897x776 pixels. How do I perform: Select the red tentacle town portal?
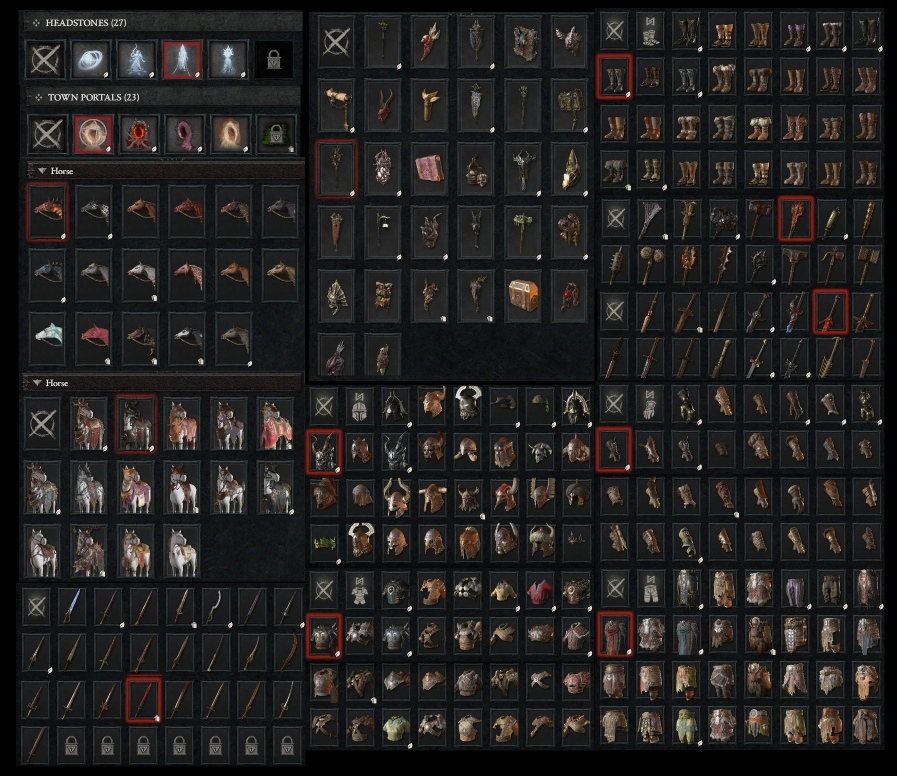coord(139,134)
